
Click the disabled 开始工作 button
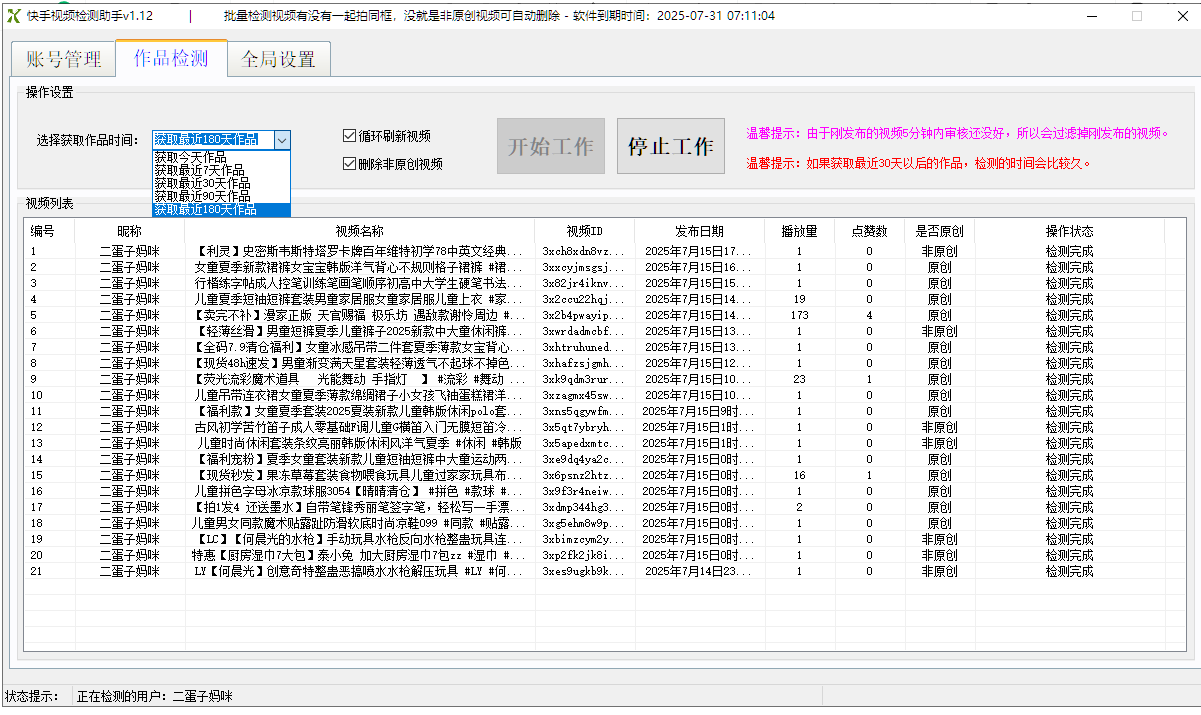[x=551, y=146]
